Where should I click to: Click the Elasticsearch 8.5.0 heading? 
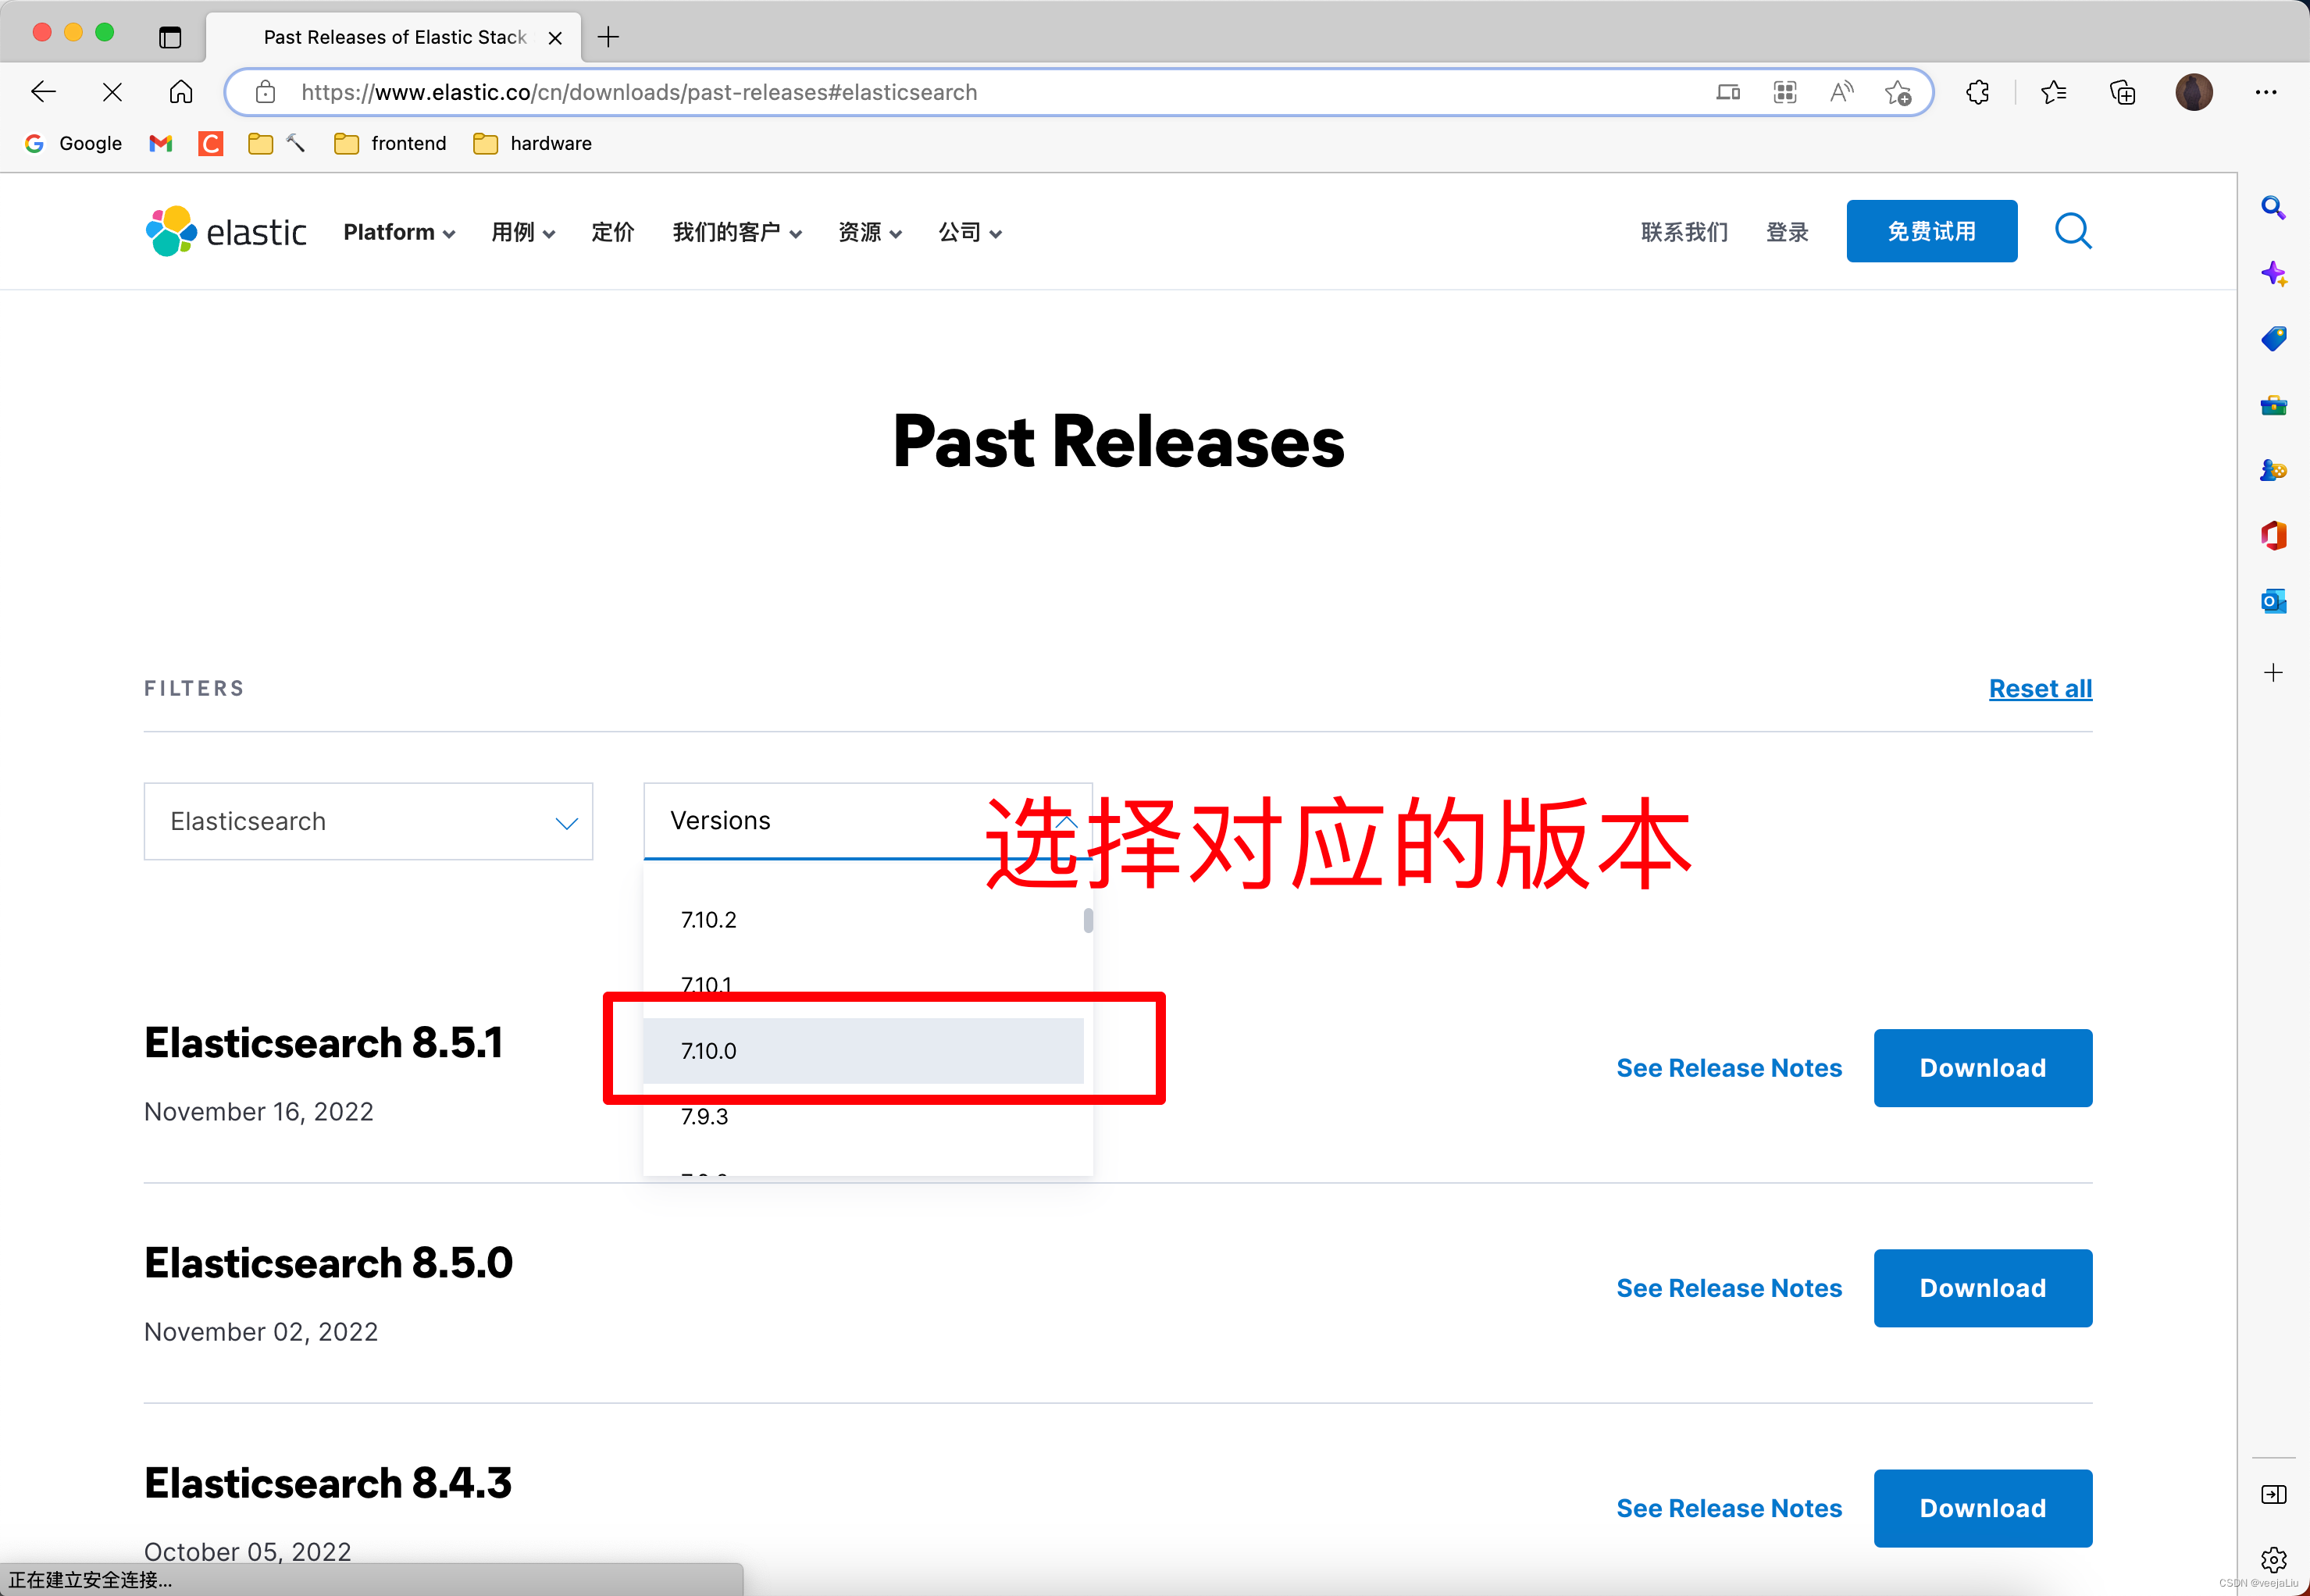click(x=328, y=1263)
